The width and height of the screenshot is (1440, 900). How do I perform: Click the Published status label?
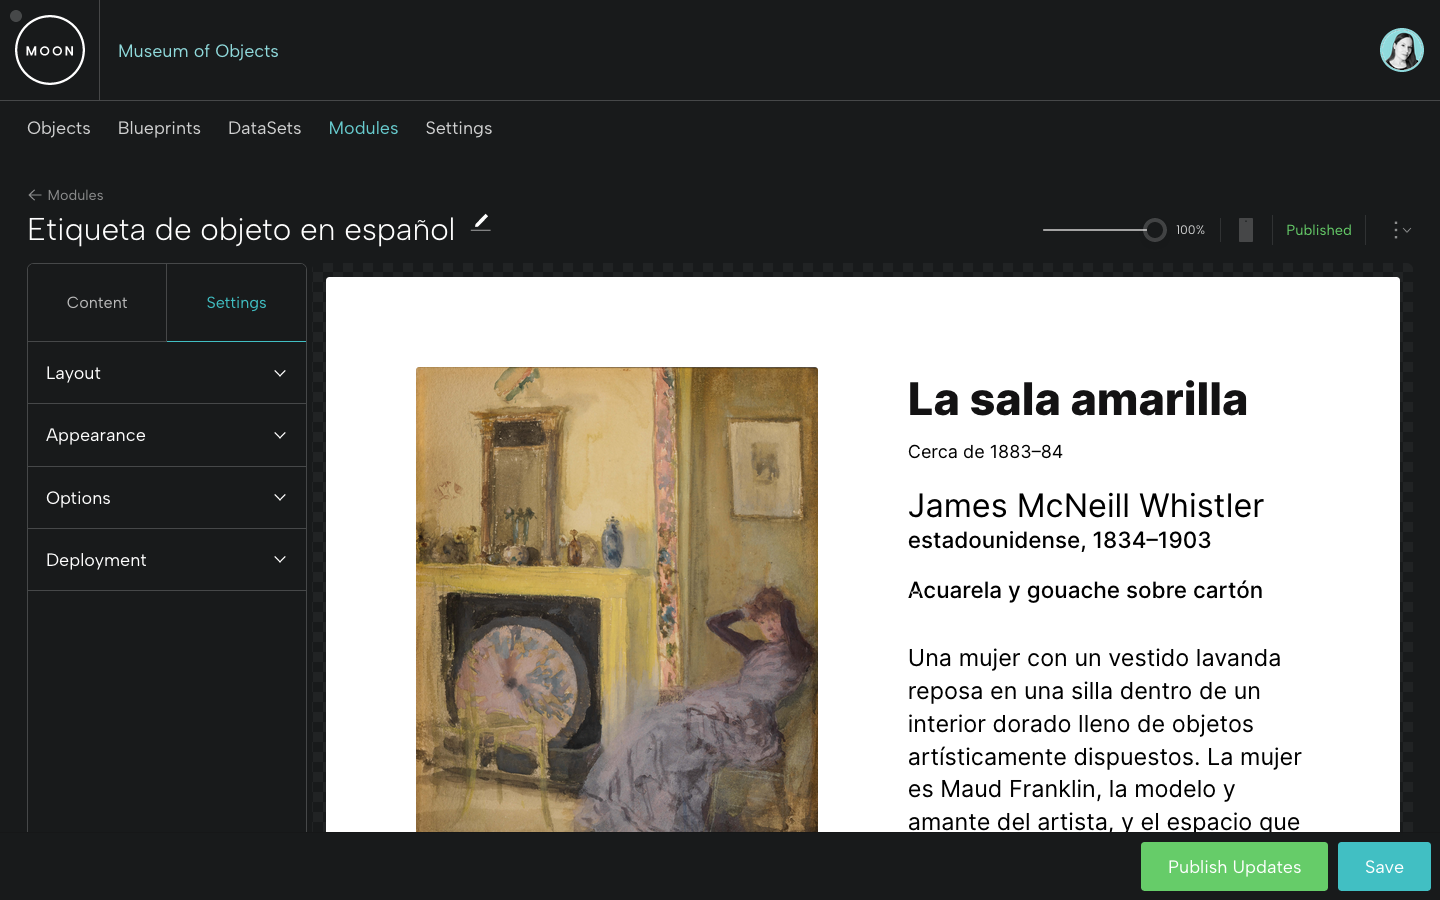click(1318, 230)
